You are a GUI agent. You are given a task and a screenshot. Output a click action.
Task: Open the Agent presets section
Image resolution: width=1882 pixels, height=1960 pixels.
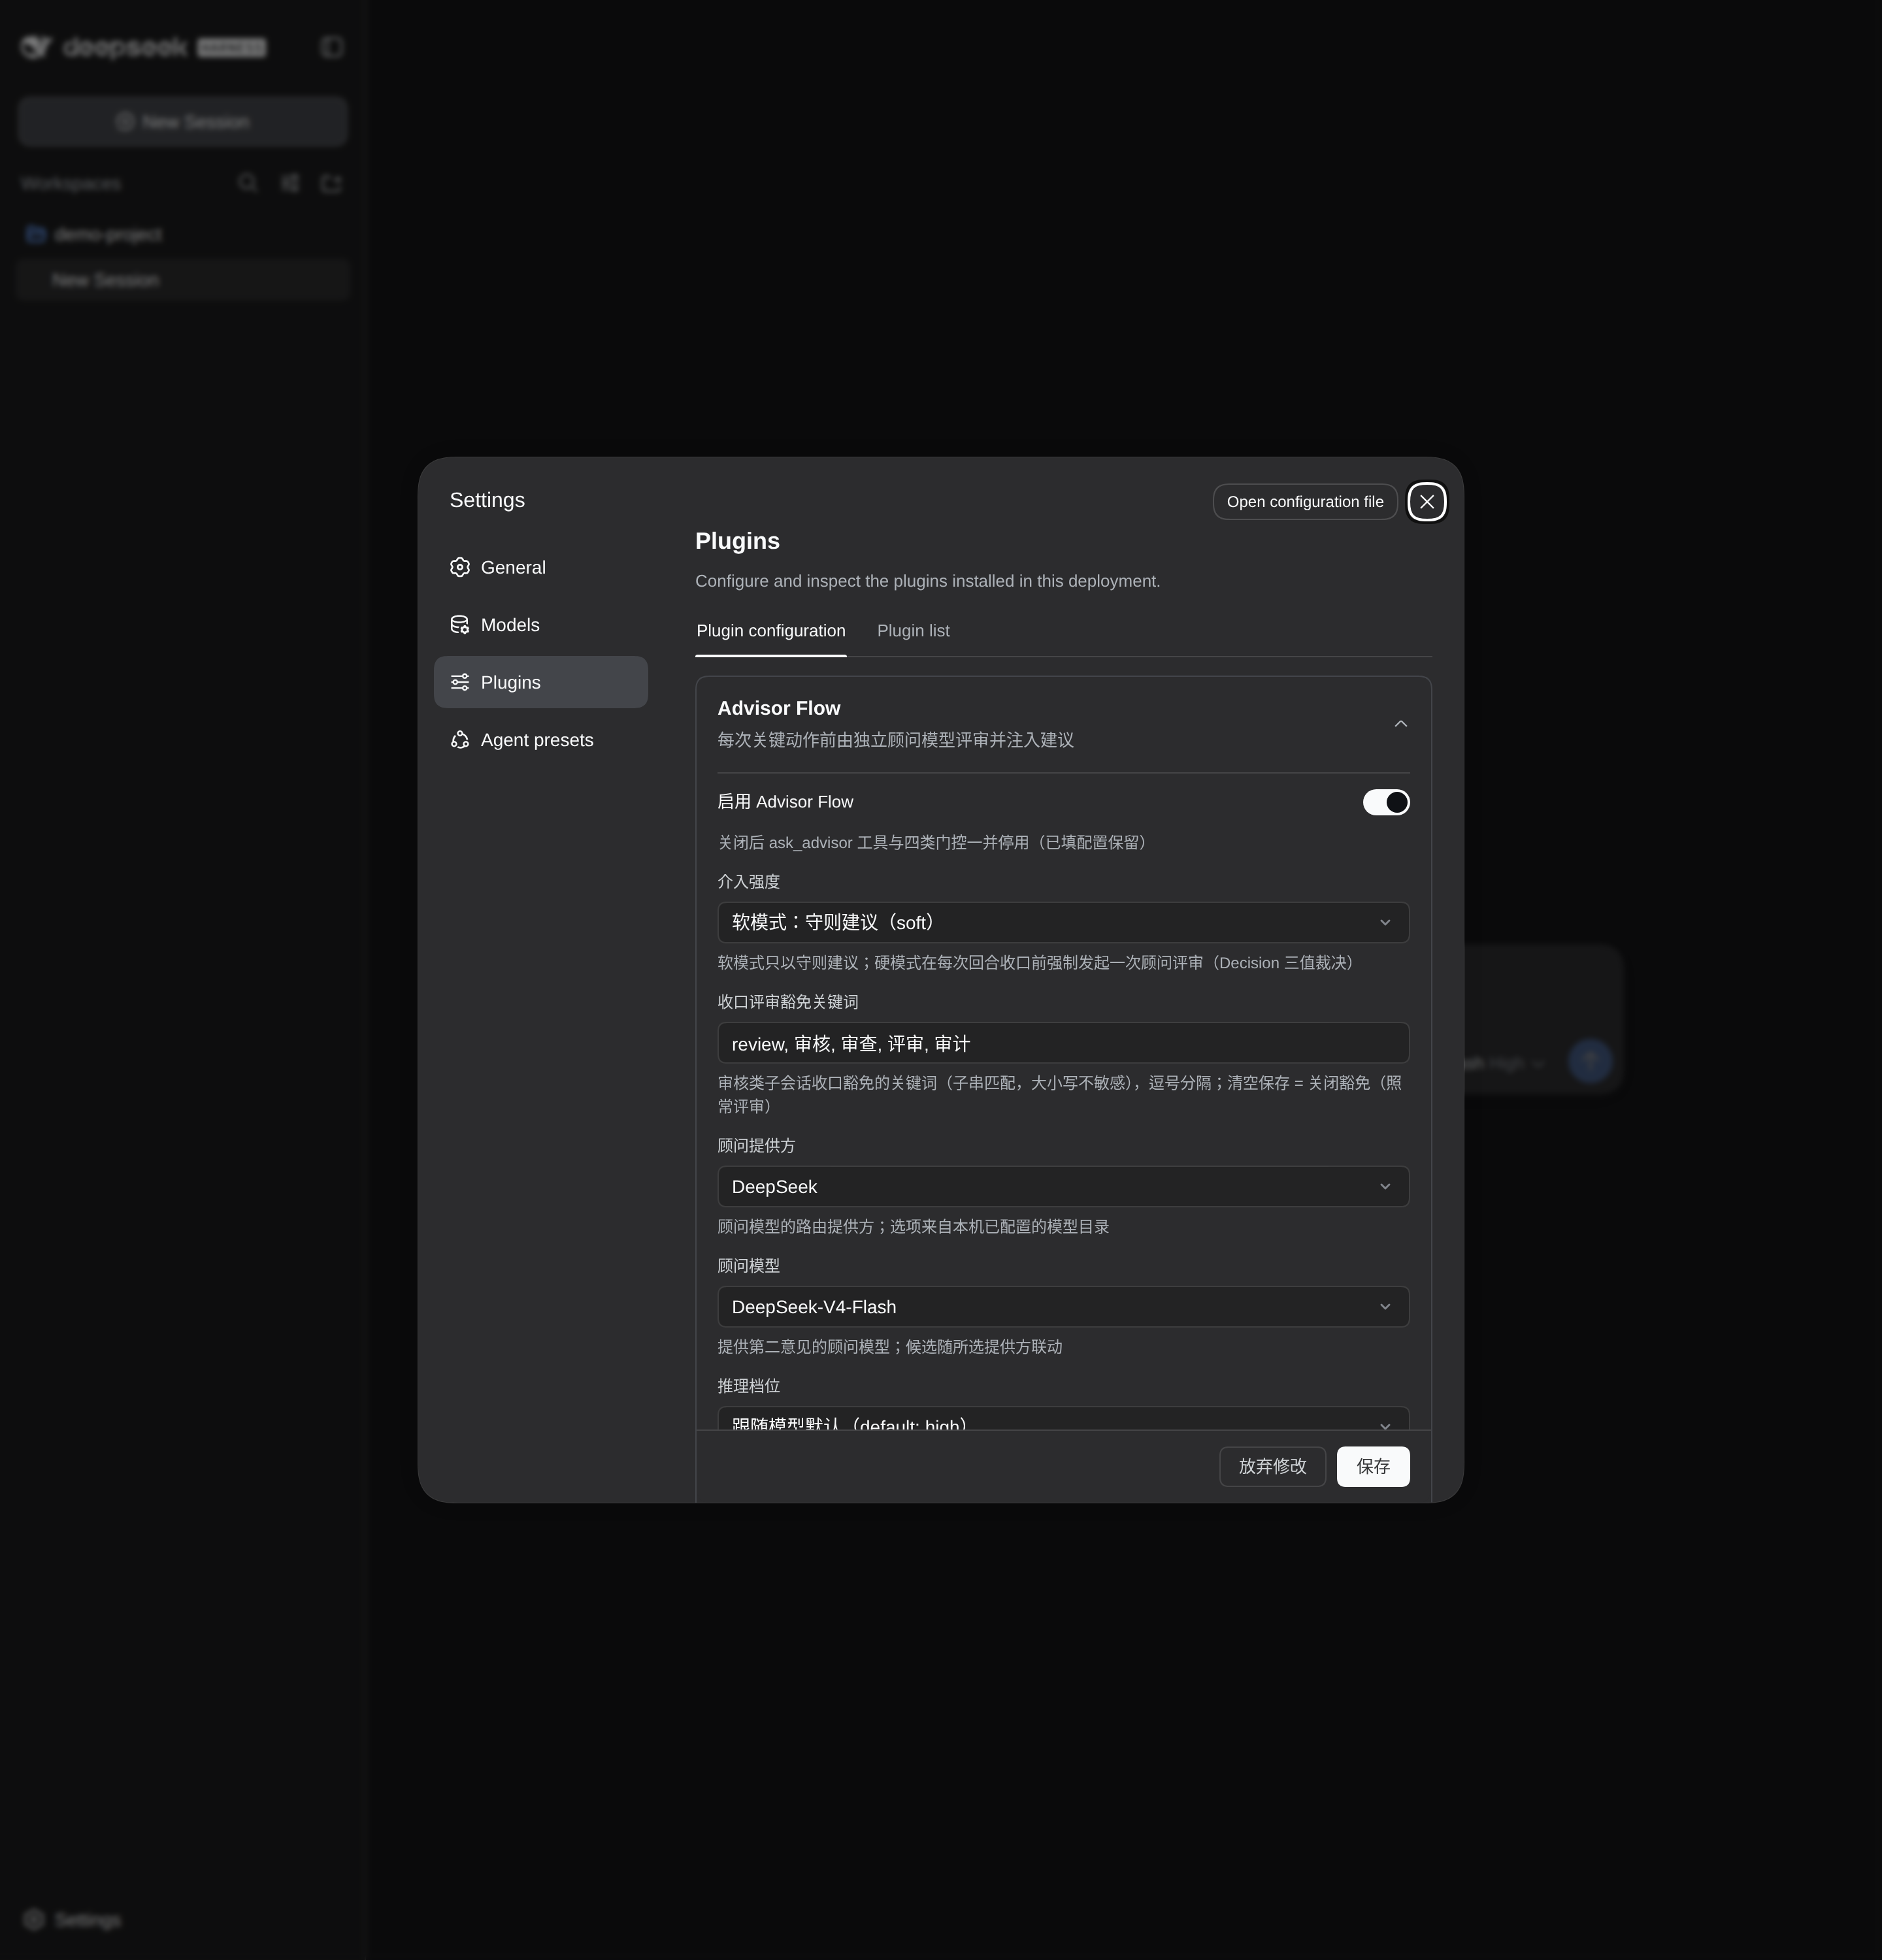point(540,740)
